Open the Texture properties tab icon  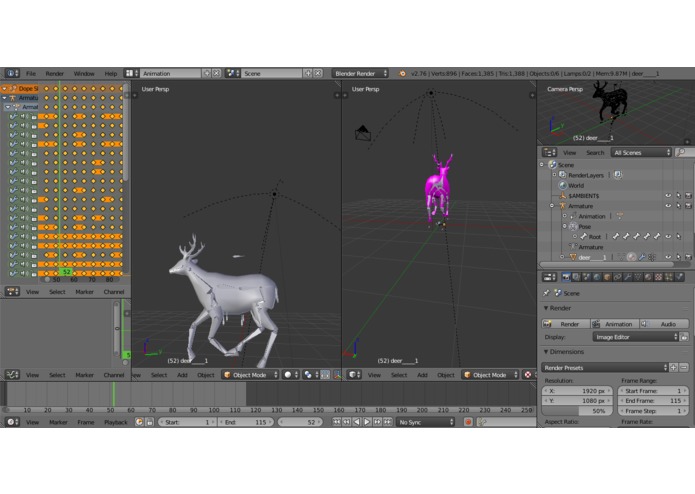tap(659, 277)
